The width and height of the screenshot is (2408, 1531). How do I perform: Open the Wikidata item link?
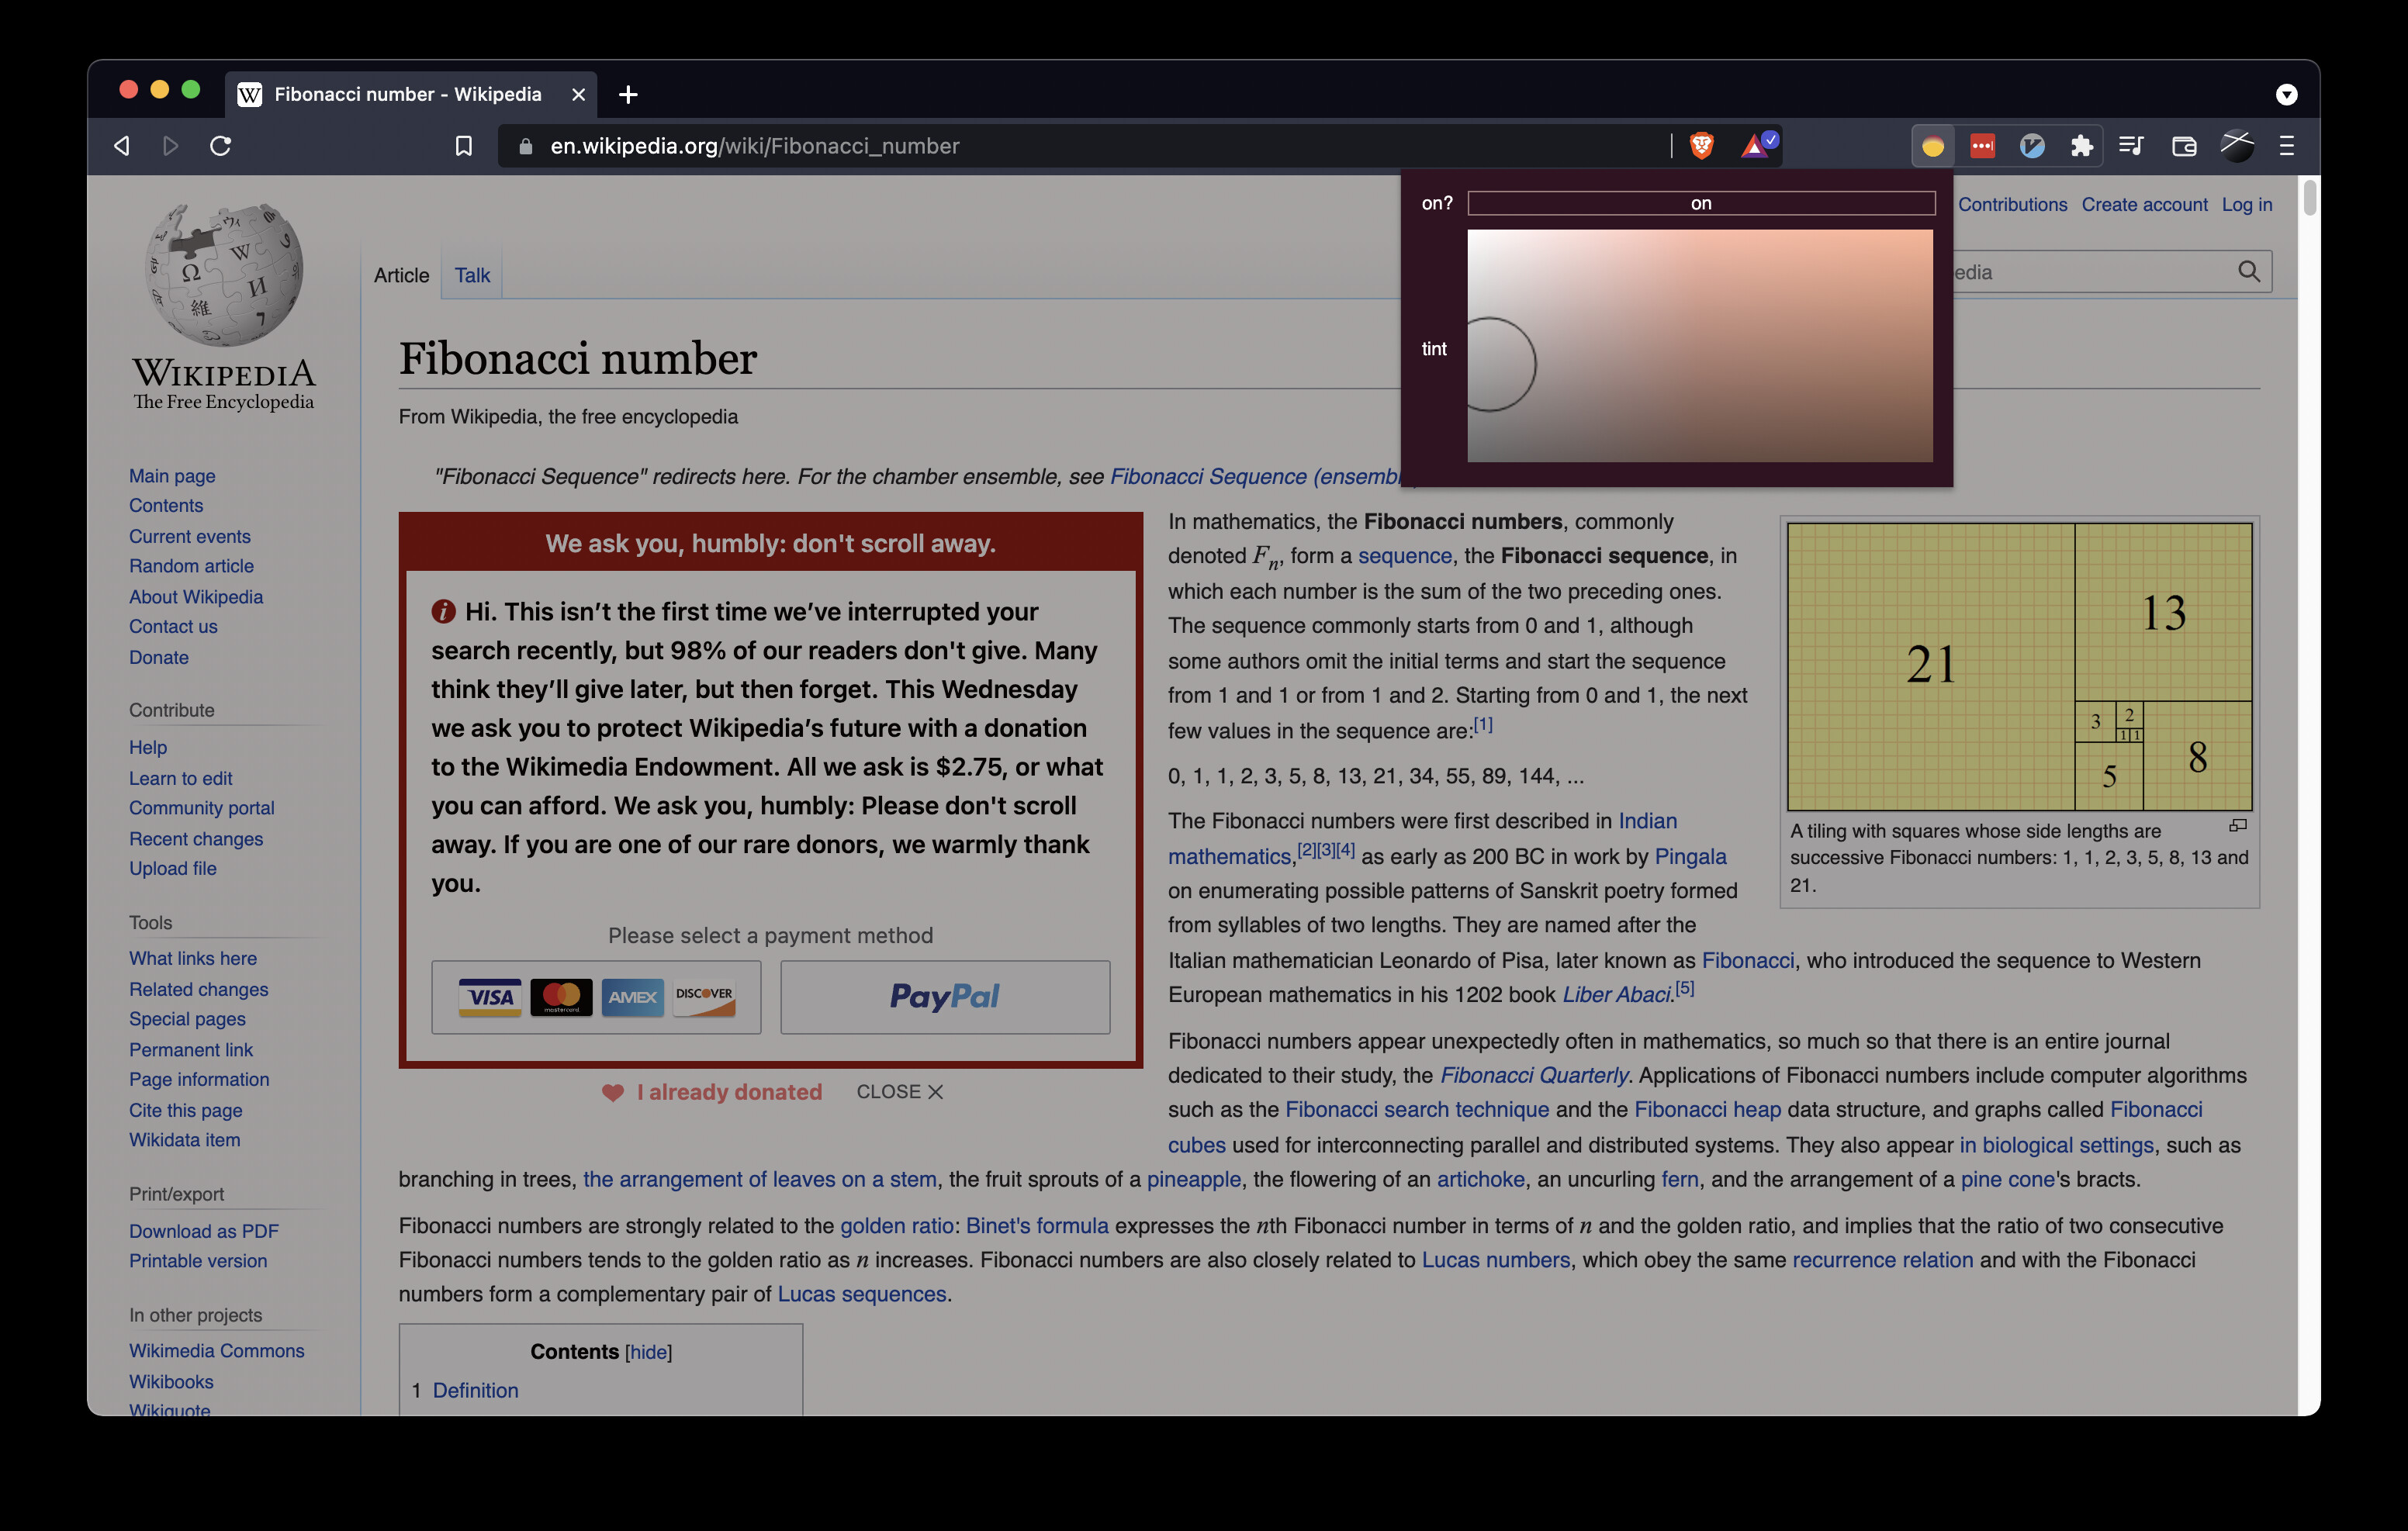click(x=184, y=1140)
